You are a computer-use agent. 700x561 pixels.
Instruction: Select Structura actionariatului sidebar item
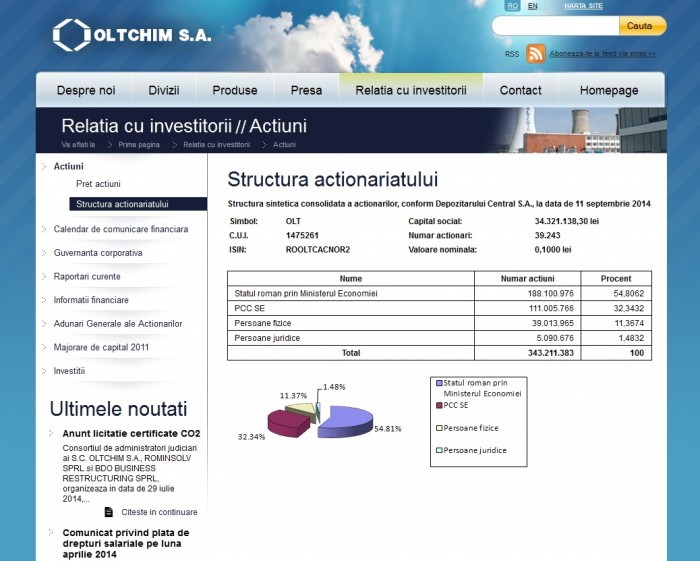tap(138, 204)
